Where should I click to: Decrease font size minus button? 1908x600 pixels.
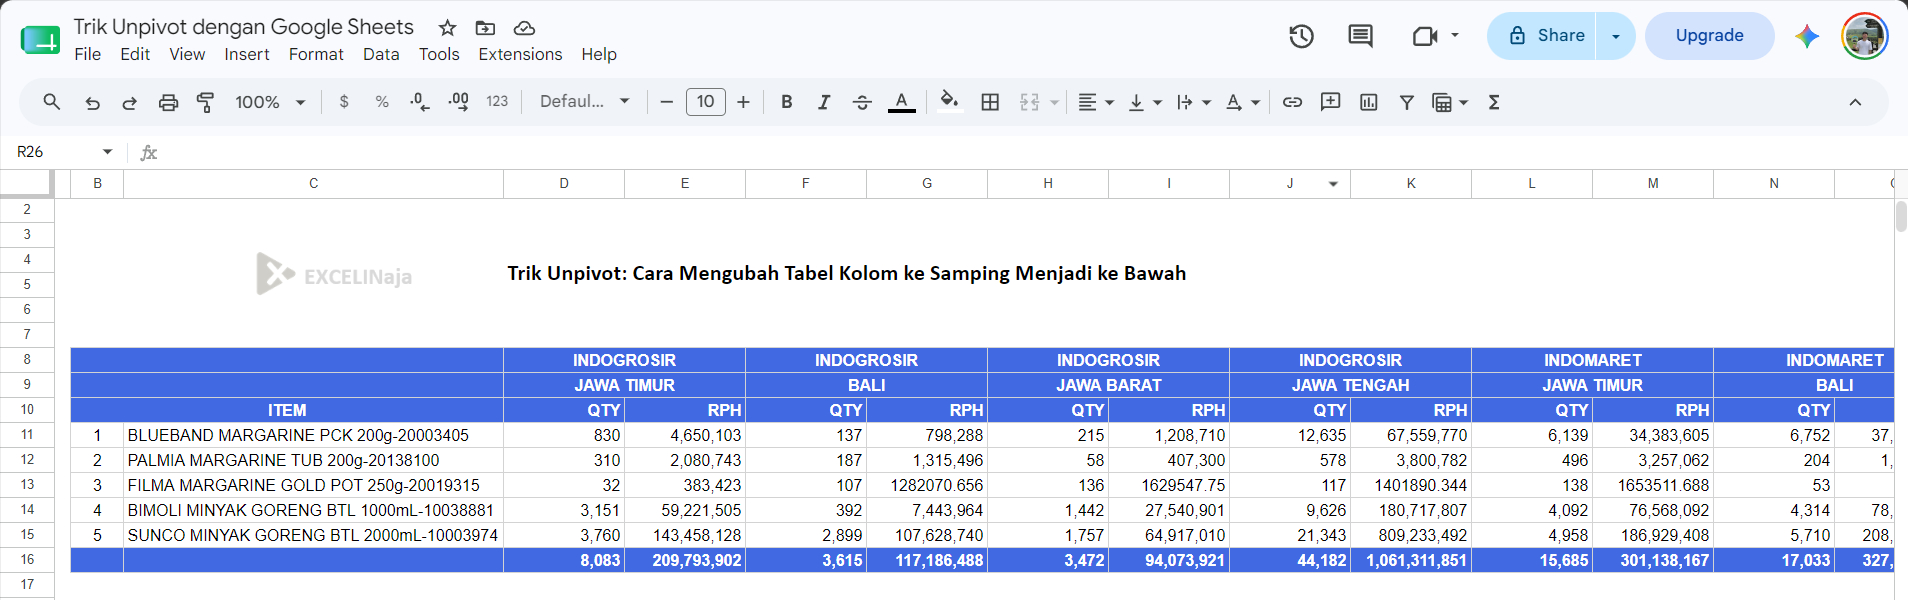(x=667, y=102)
